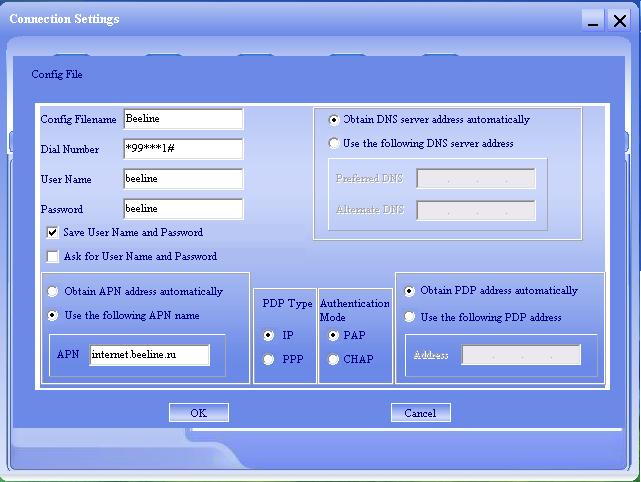This screenshot has height=482, width=641.
Task: Select Use the following APN name
Action: tap(54, 316)
